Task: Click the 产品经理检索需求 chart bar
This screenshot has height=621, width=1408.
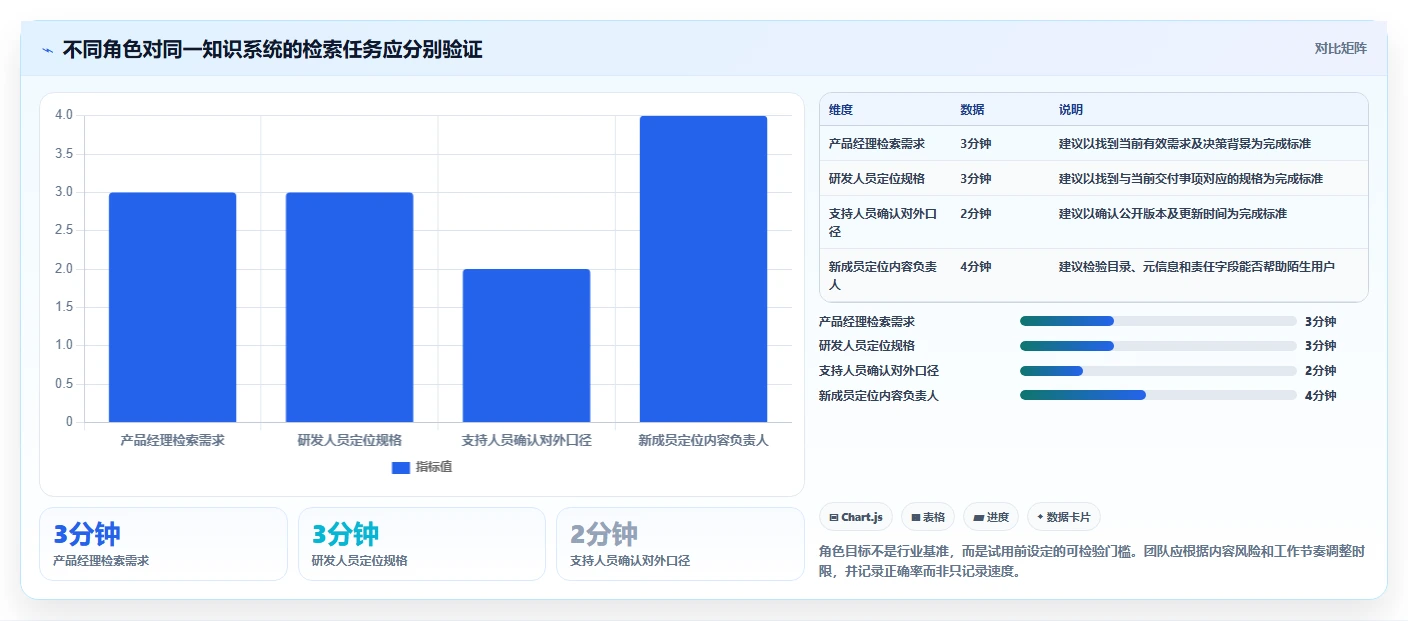Action: (x=172, y=307)
